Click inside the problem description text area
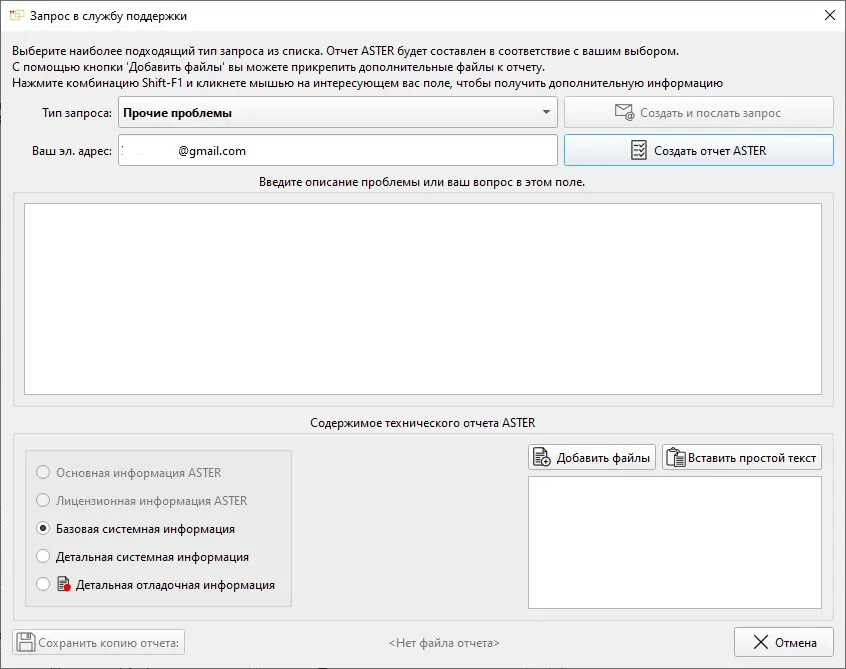Image resolution: width=846 pixels, height=669 pixels. [422, 299]
